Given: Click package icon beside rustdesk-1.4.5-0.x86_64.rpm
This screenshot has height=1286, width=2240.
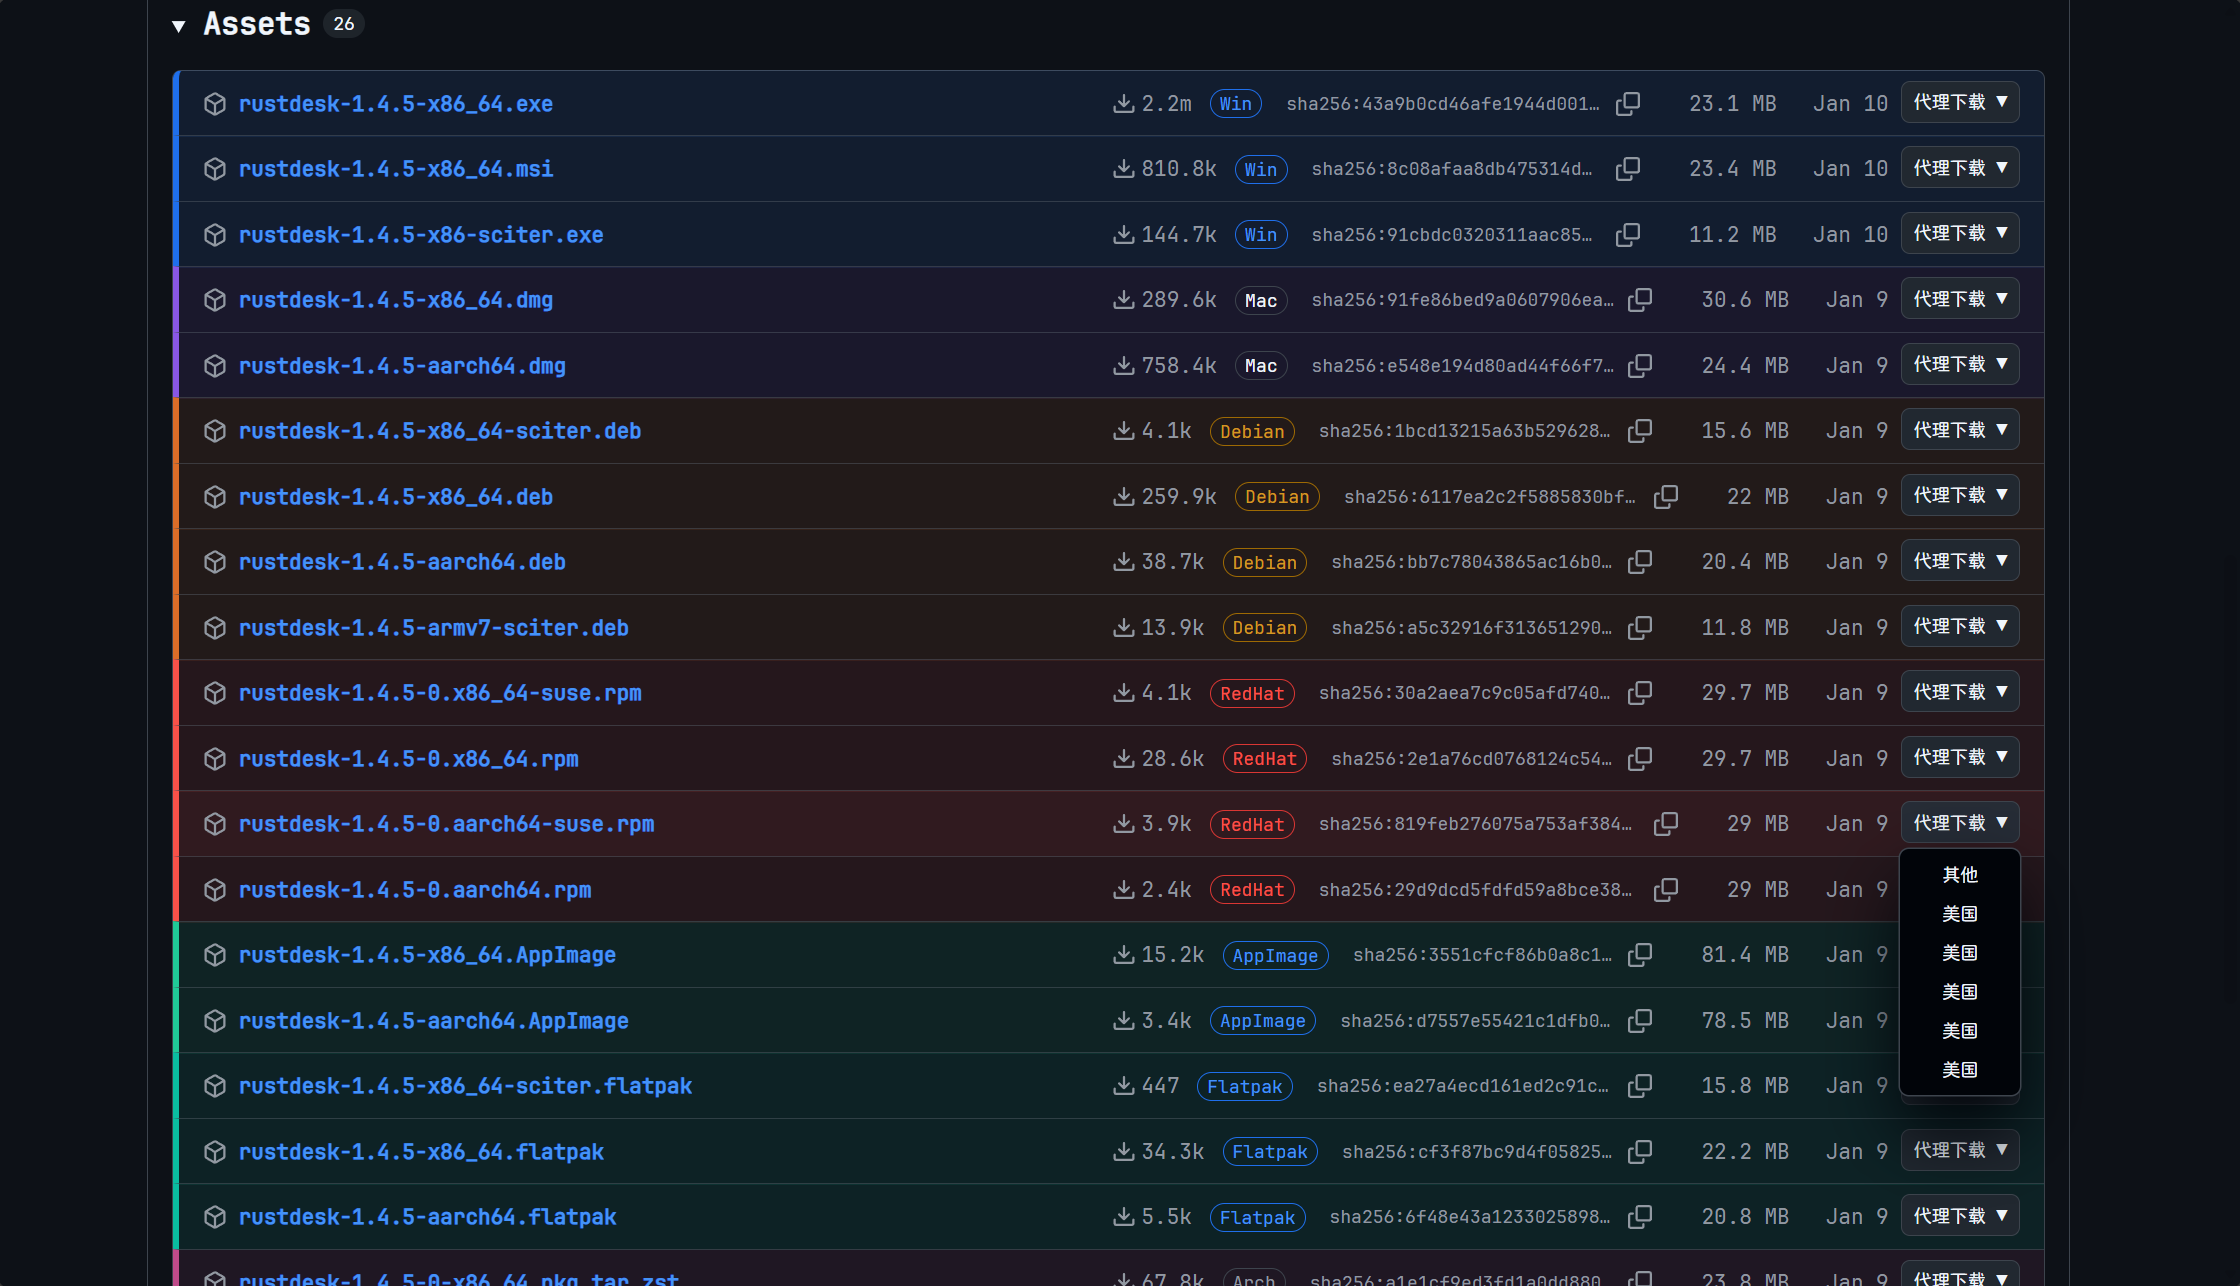Looking at the screenshot, I should (215, 759).
